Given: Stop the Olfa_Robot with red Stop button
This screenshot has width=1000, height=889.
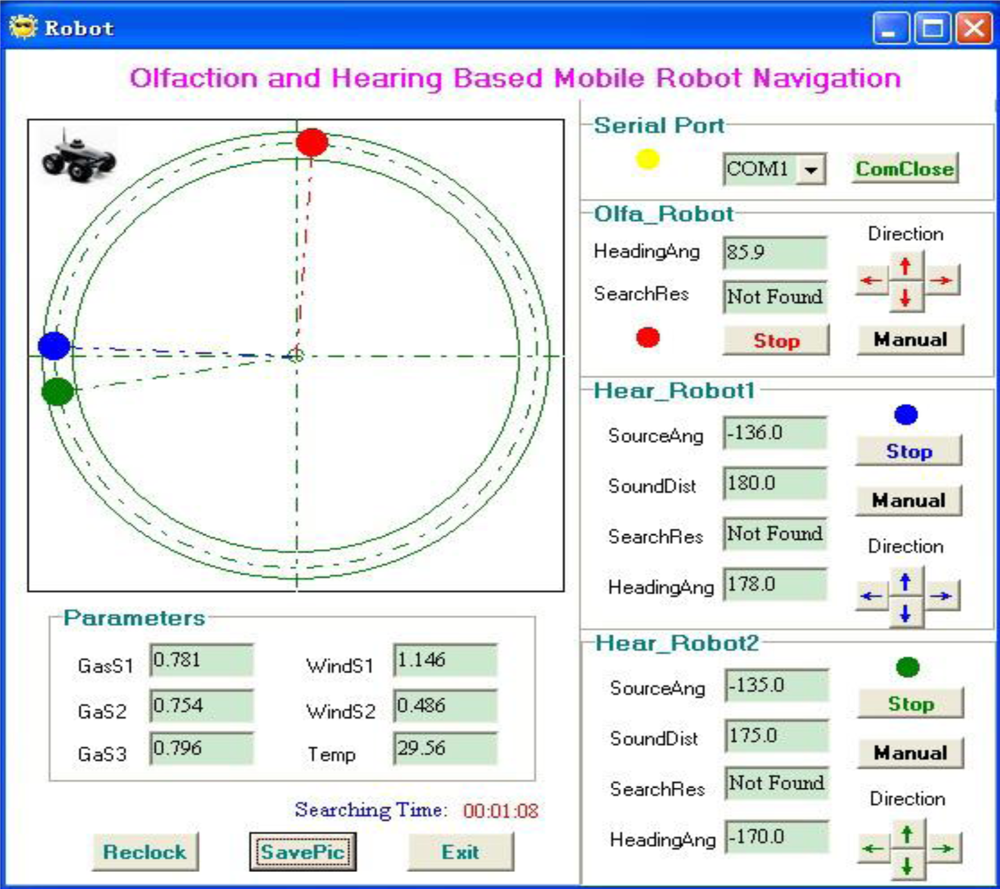Looking at the screenshot, I should tap(776, 340).
